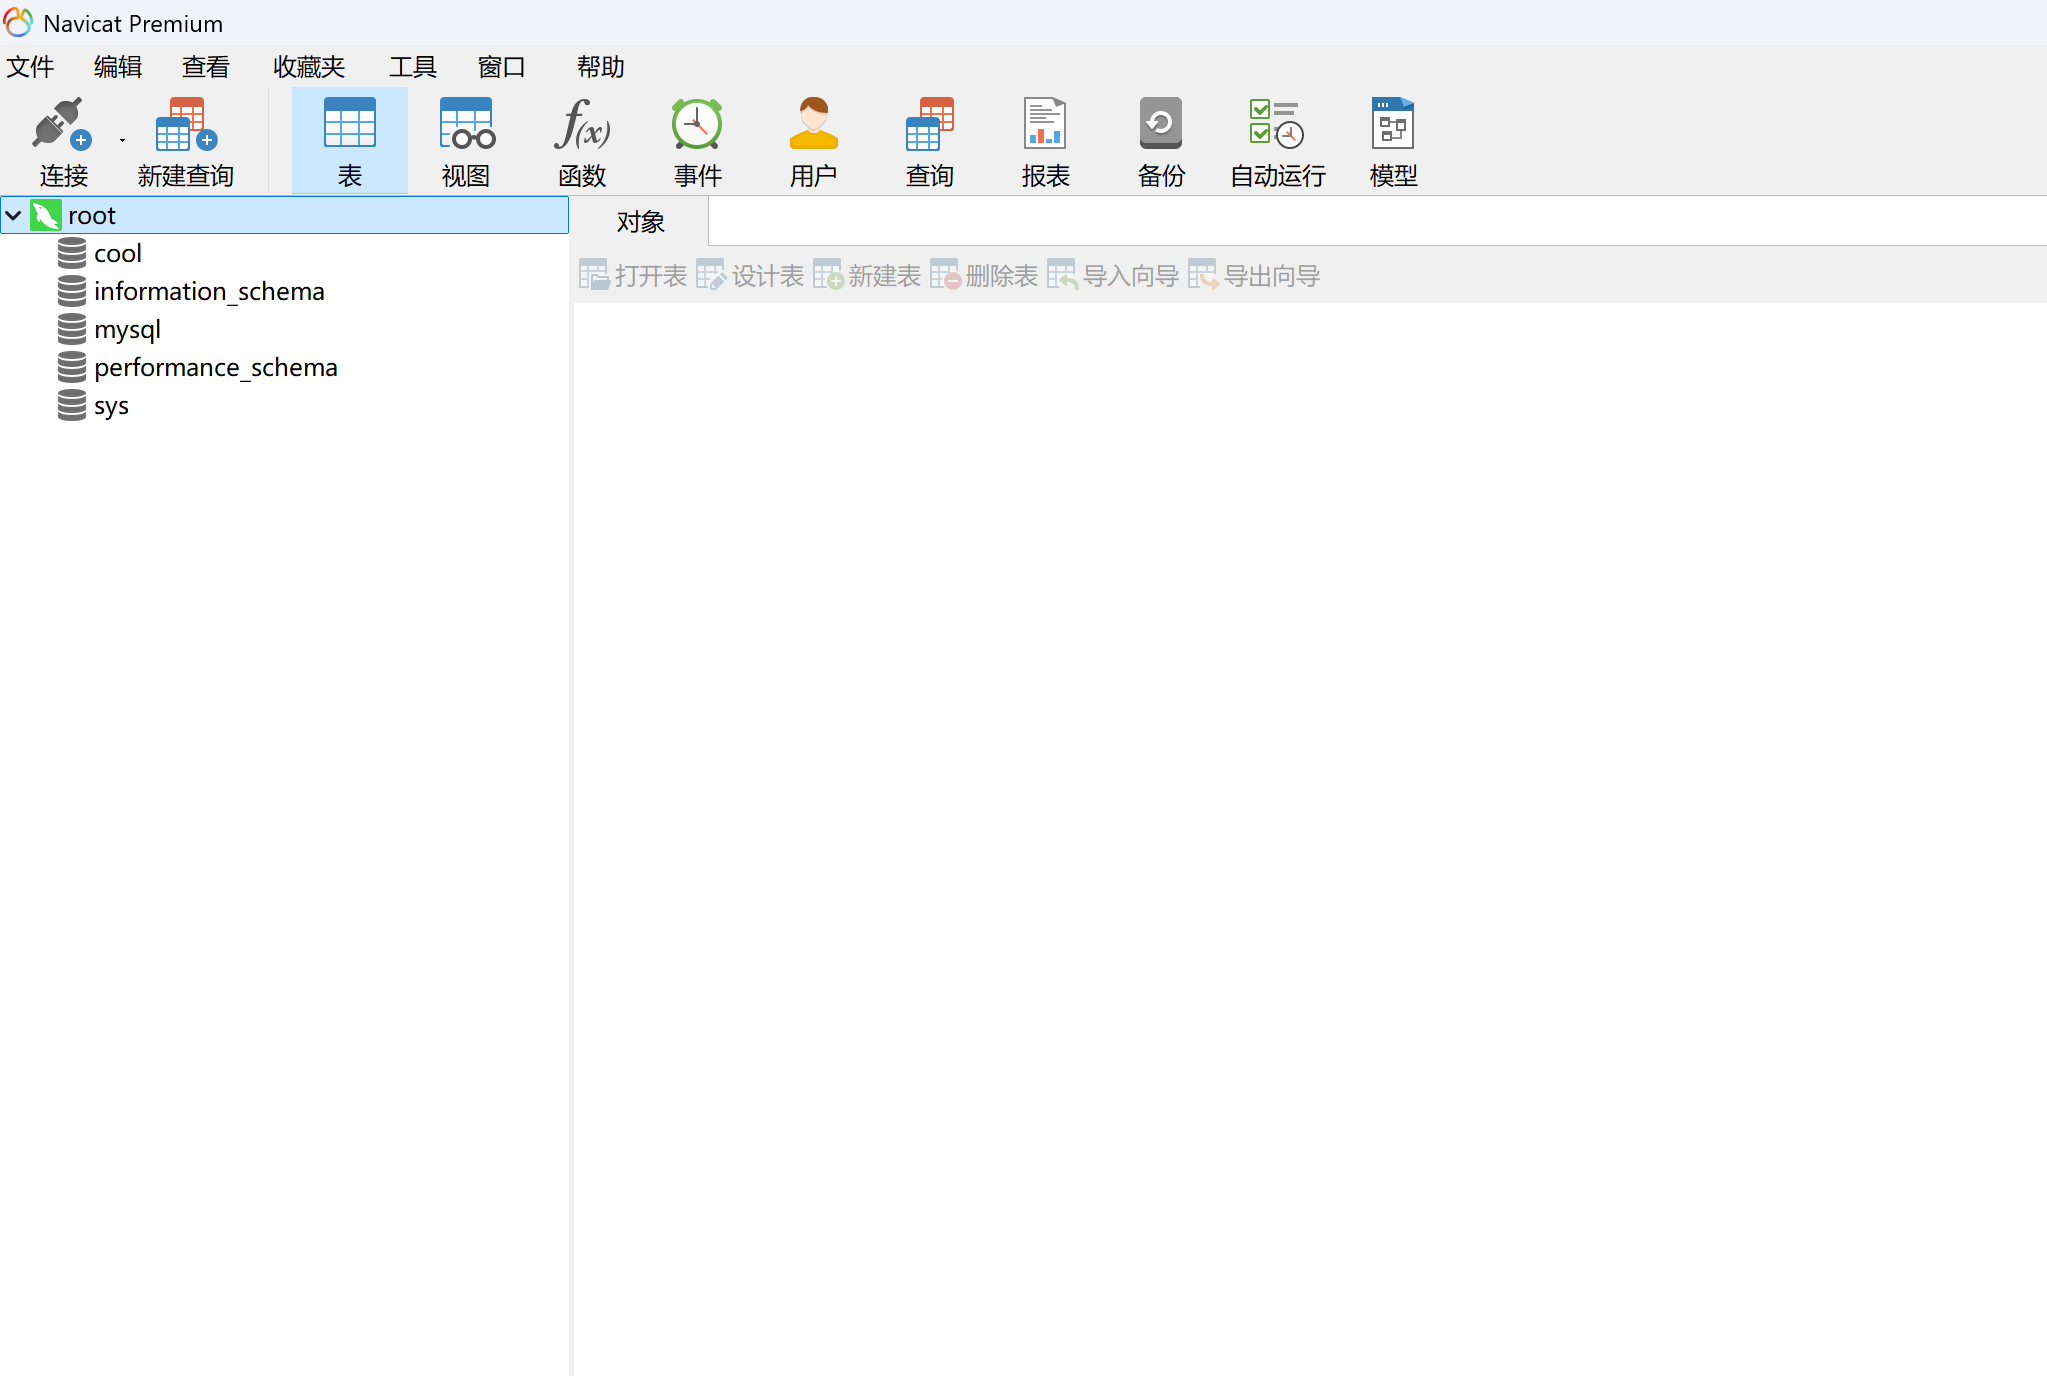Click the 连接 connection plug icon

[62, 124]
